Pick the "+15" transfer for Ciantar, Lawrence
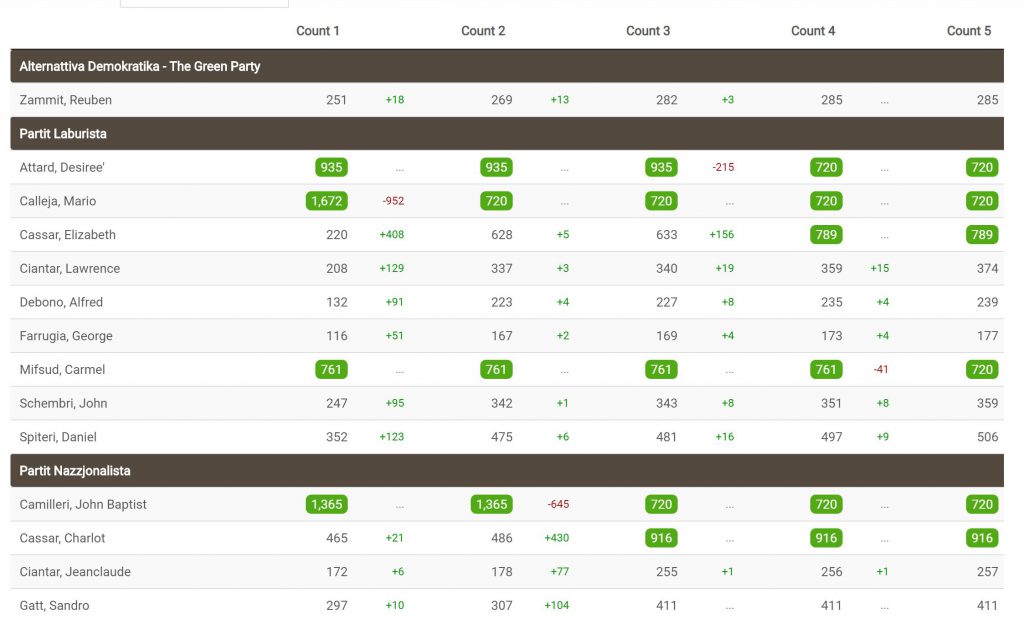Viewport: 1024px width, 634px height. click(x=880, y=268)
